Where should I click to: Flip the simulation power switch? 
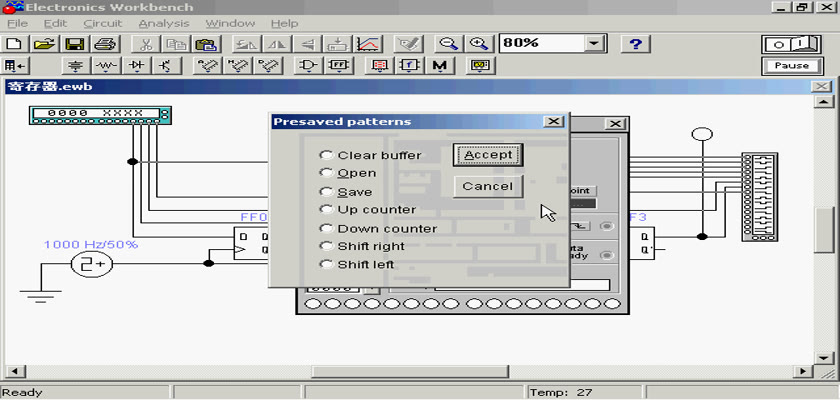(x=791, y=44)
